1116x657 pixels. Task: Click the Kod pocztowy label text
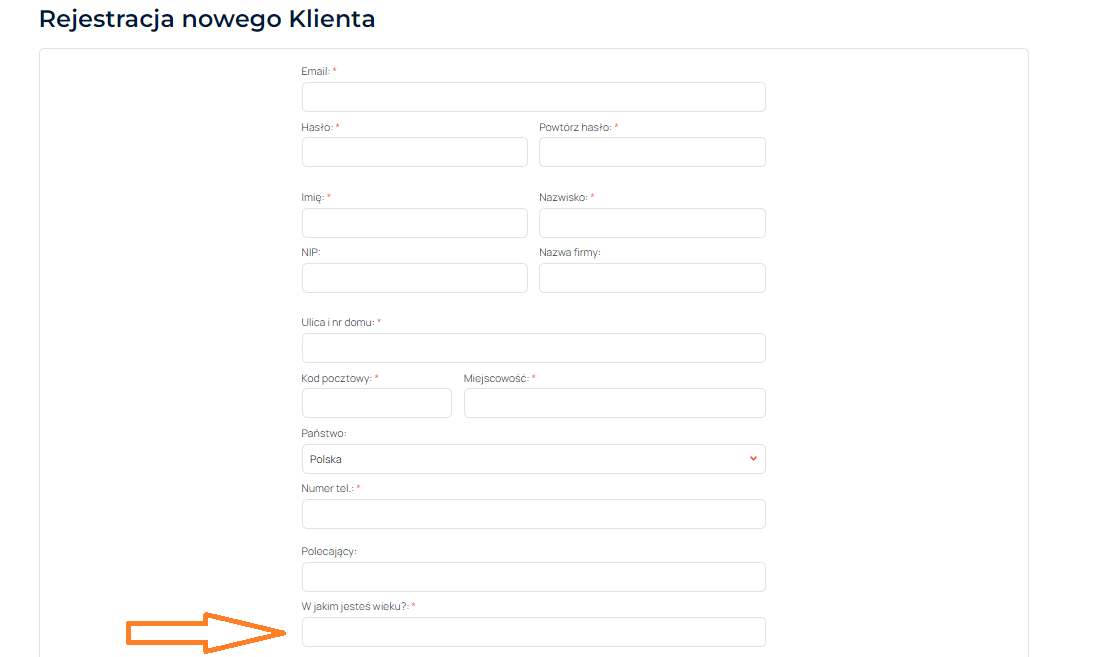336,378
